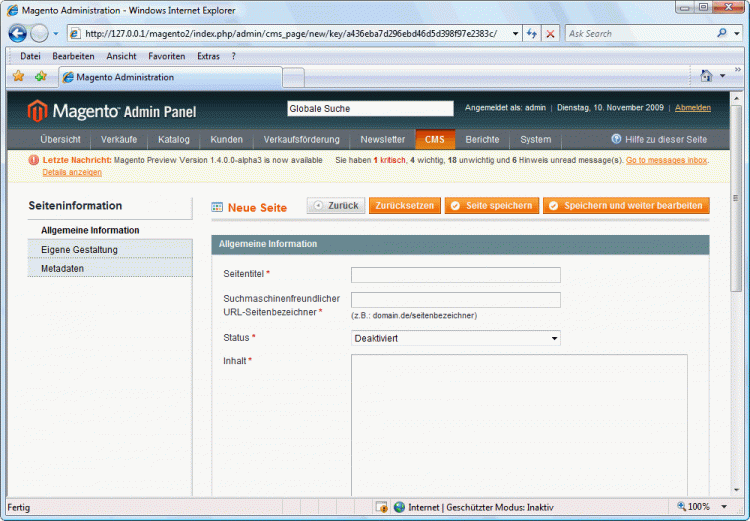Image resolution: width=750 pixels, height=521 pixels.
Task: Click into the Seitentitel input field
Action: point(455,275)
